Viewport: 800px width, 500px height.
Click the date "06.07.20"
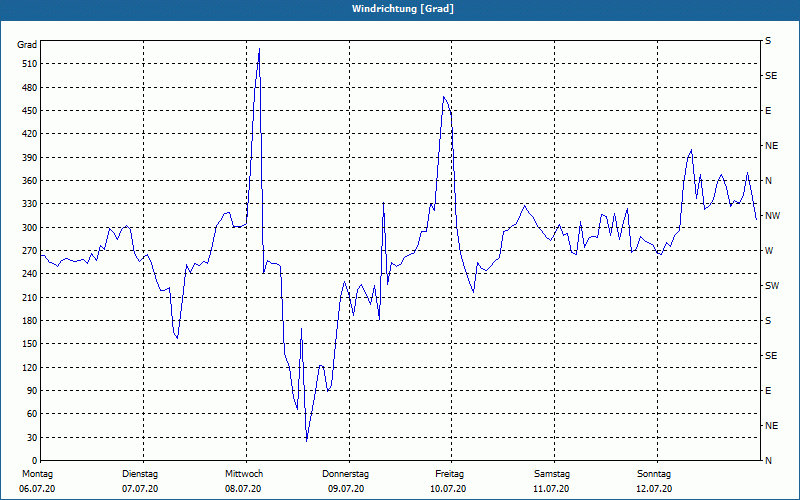pos(37,489)
